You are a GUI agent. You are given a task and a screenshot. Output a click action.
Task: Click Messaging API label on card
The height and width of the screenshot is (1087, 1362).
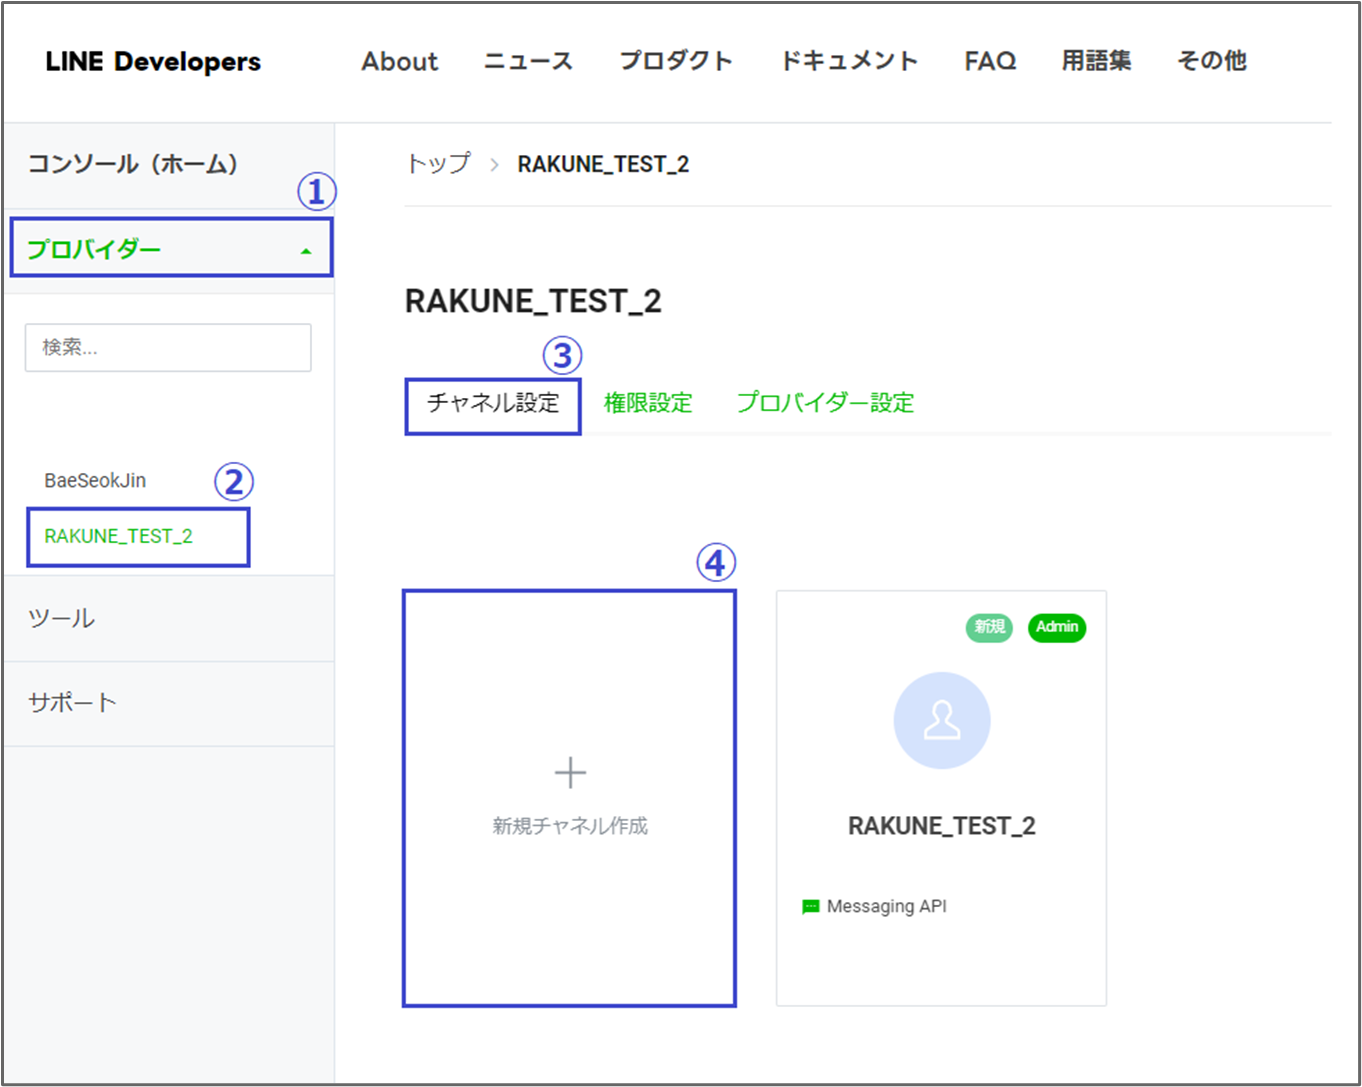[887, 906]
